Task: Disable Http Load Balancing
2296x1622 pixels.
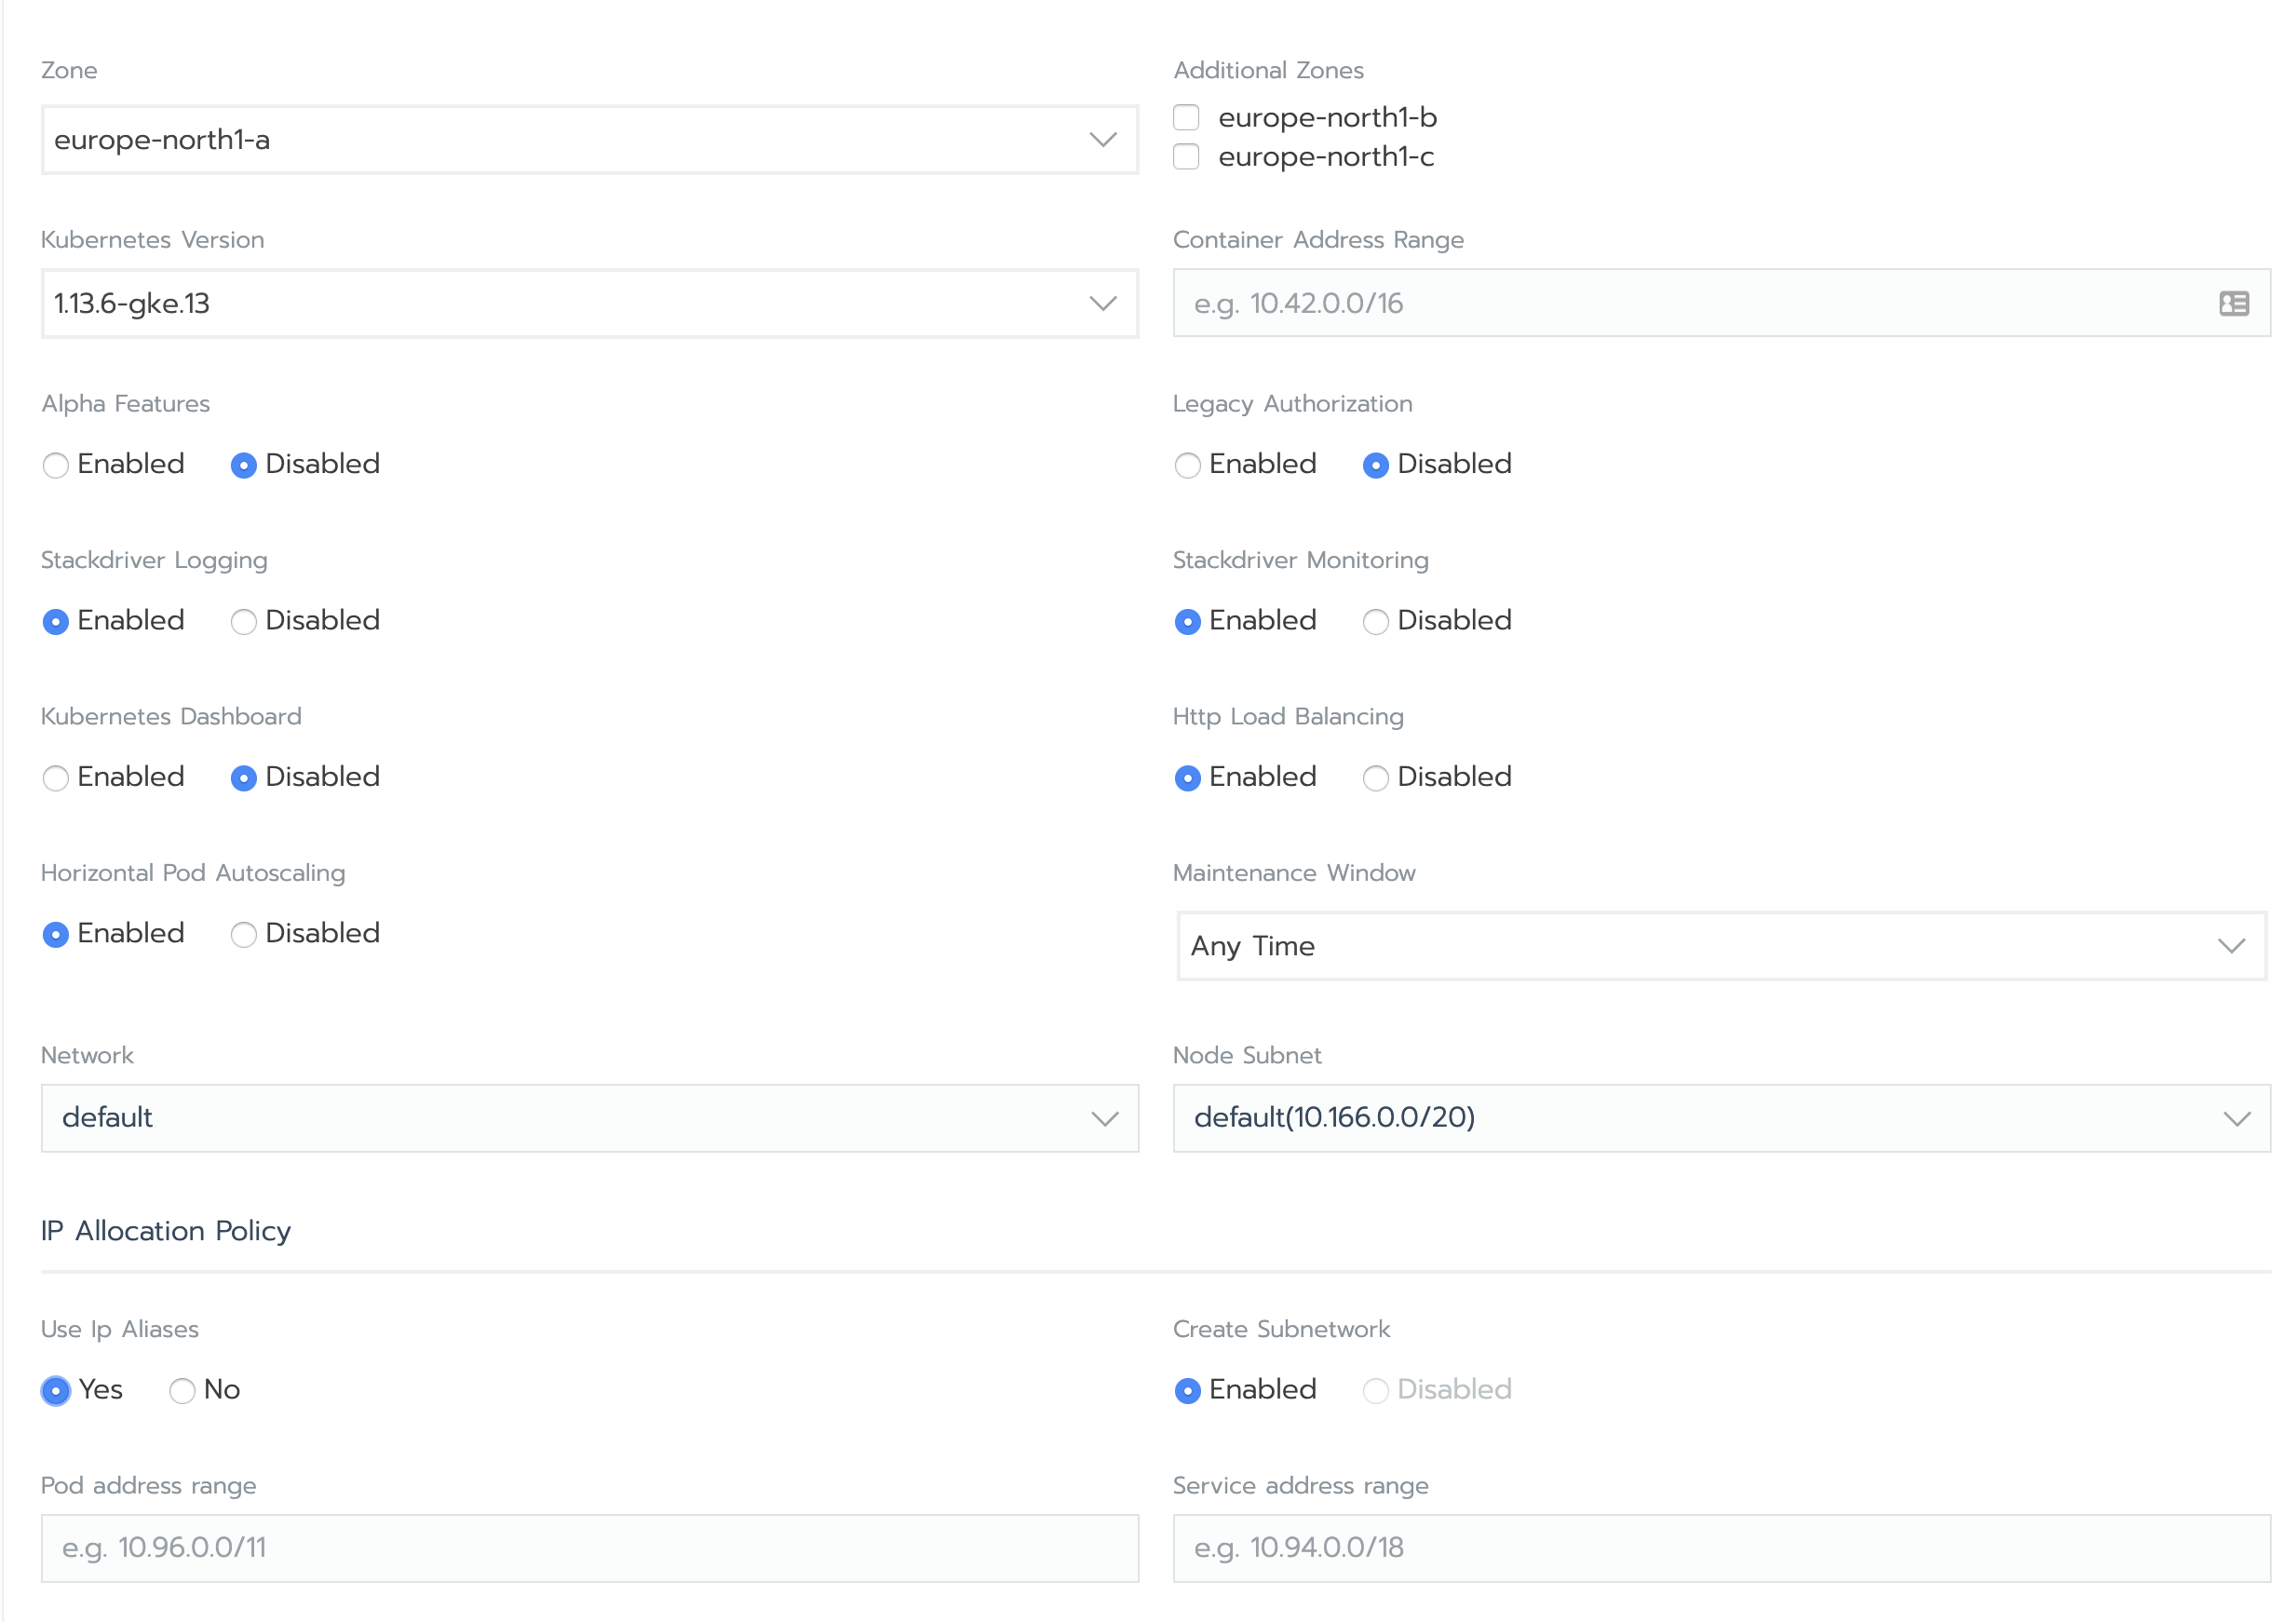Action: pyautogui.click(x=1376, y=778)
